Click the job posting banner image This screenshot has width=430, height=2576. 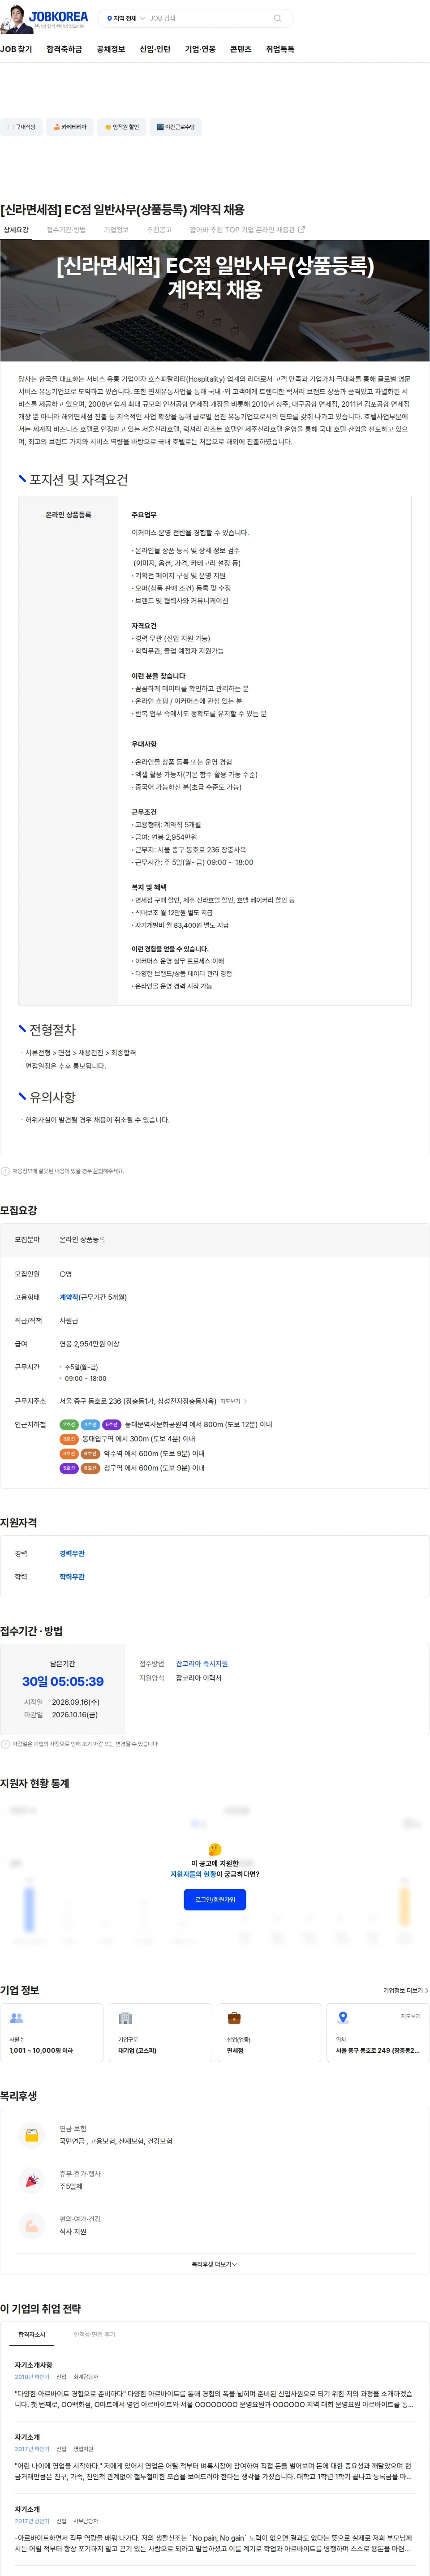pyautogui.click(x=215, y=300)
